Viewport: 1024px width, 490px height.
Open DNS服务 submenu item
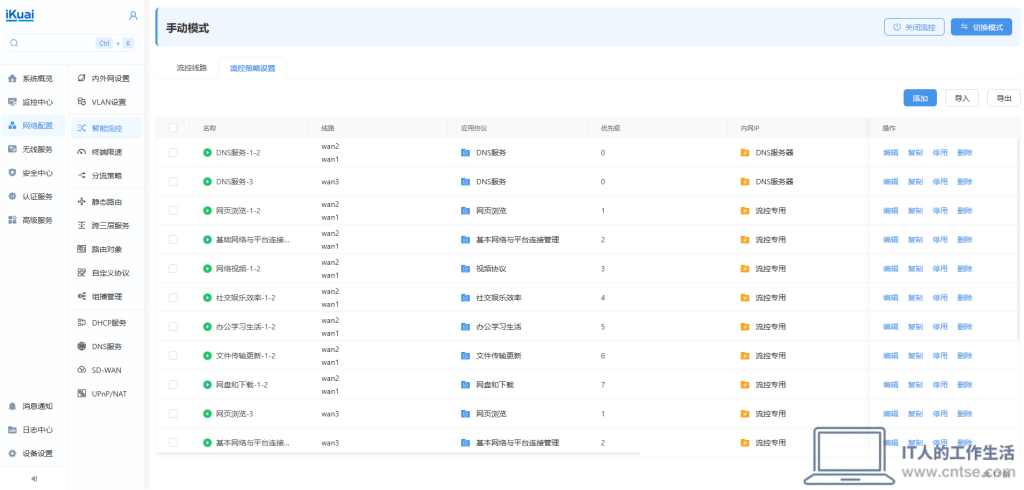pos(106,346)
